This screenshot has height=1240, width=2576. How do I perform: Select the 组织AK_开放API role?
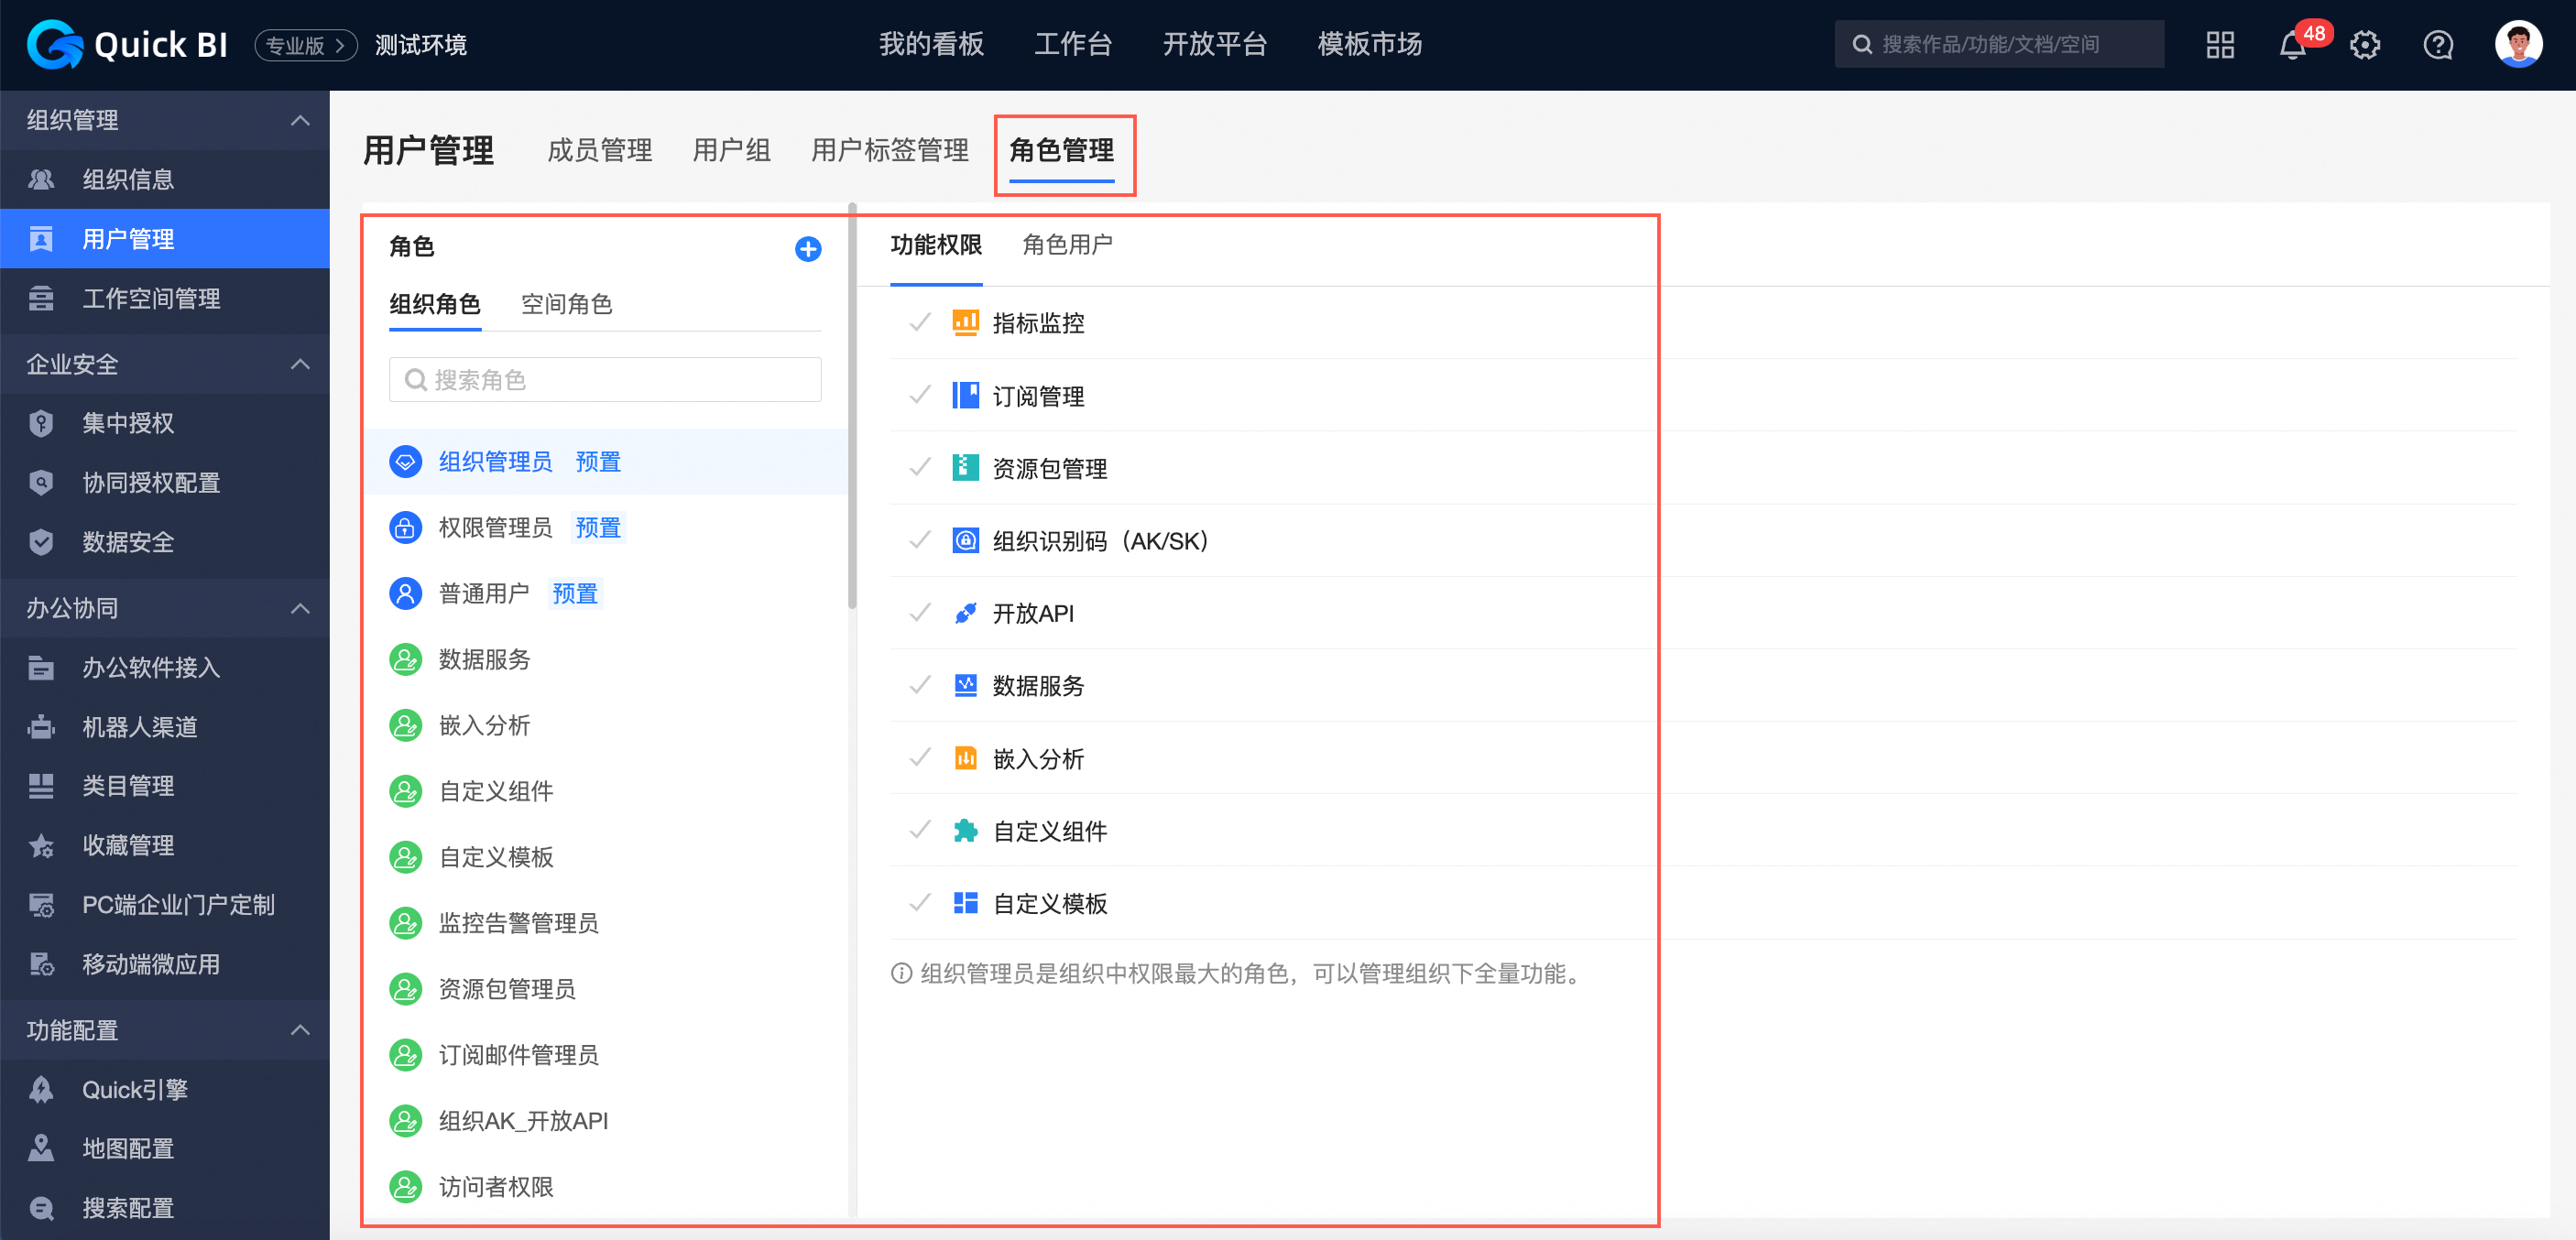[606, 1121]
